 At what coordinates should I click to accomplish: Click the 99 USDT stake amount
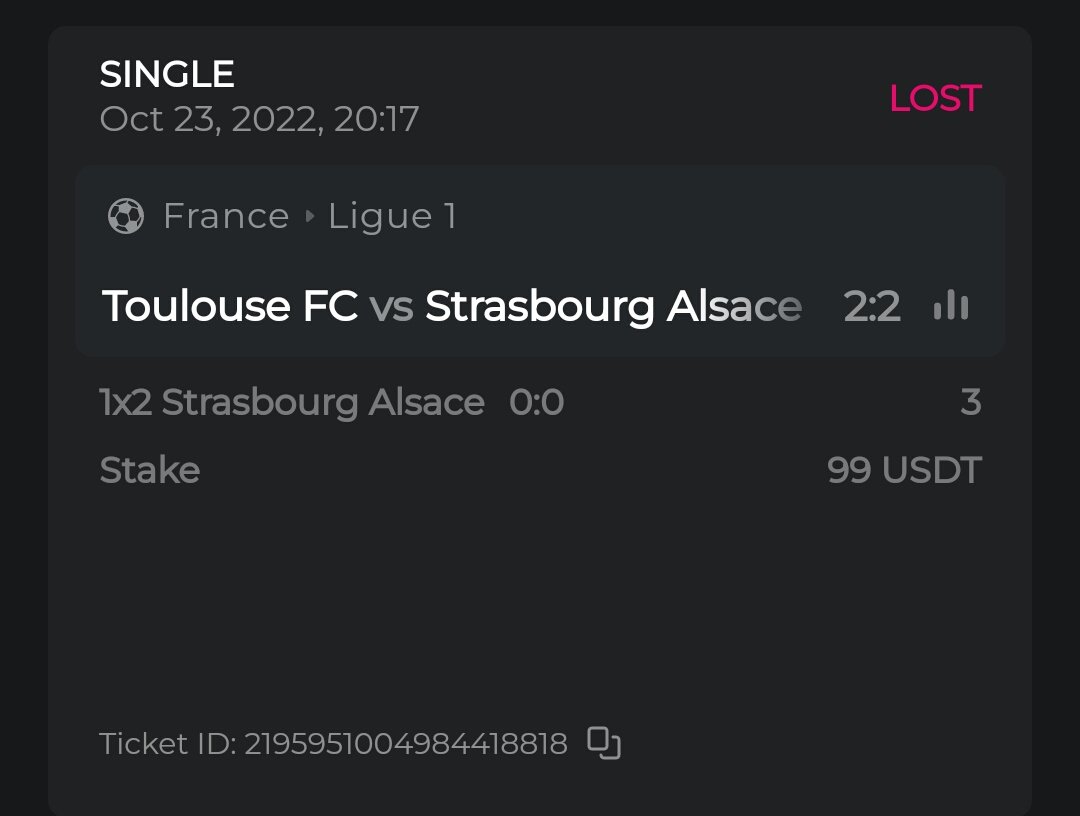(x=904, y=470)
